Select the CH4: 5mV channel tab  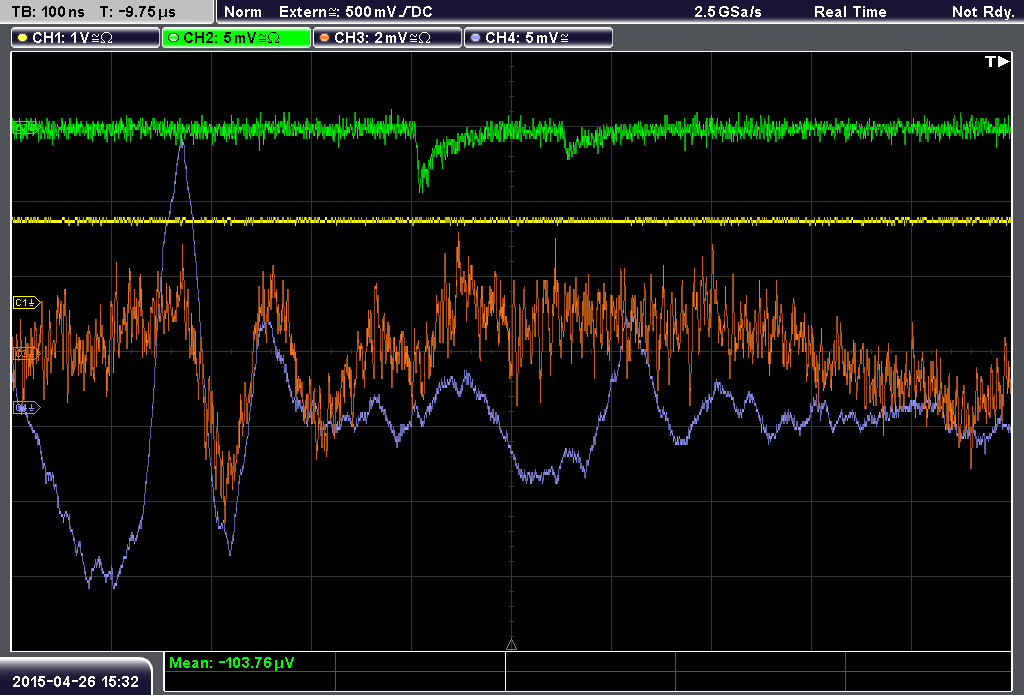[538, 38]
